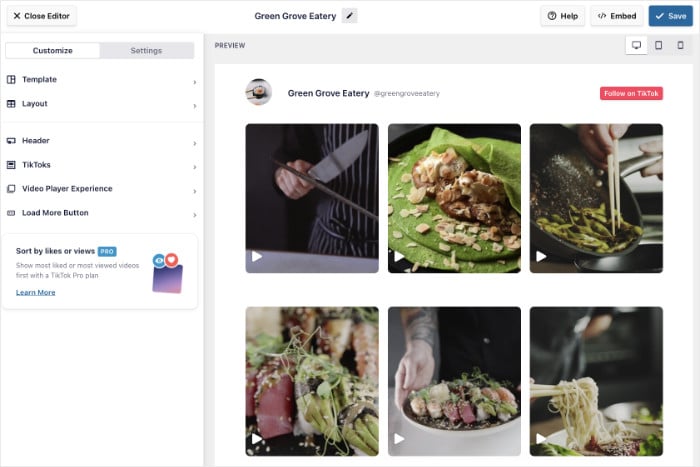
Task: Open the knife sharpening video thumbnail
Action: pos(312,198)
